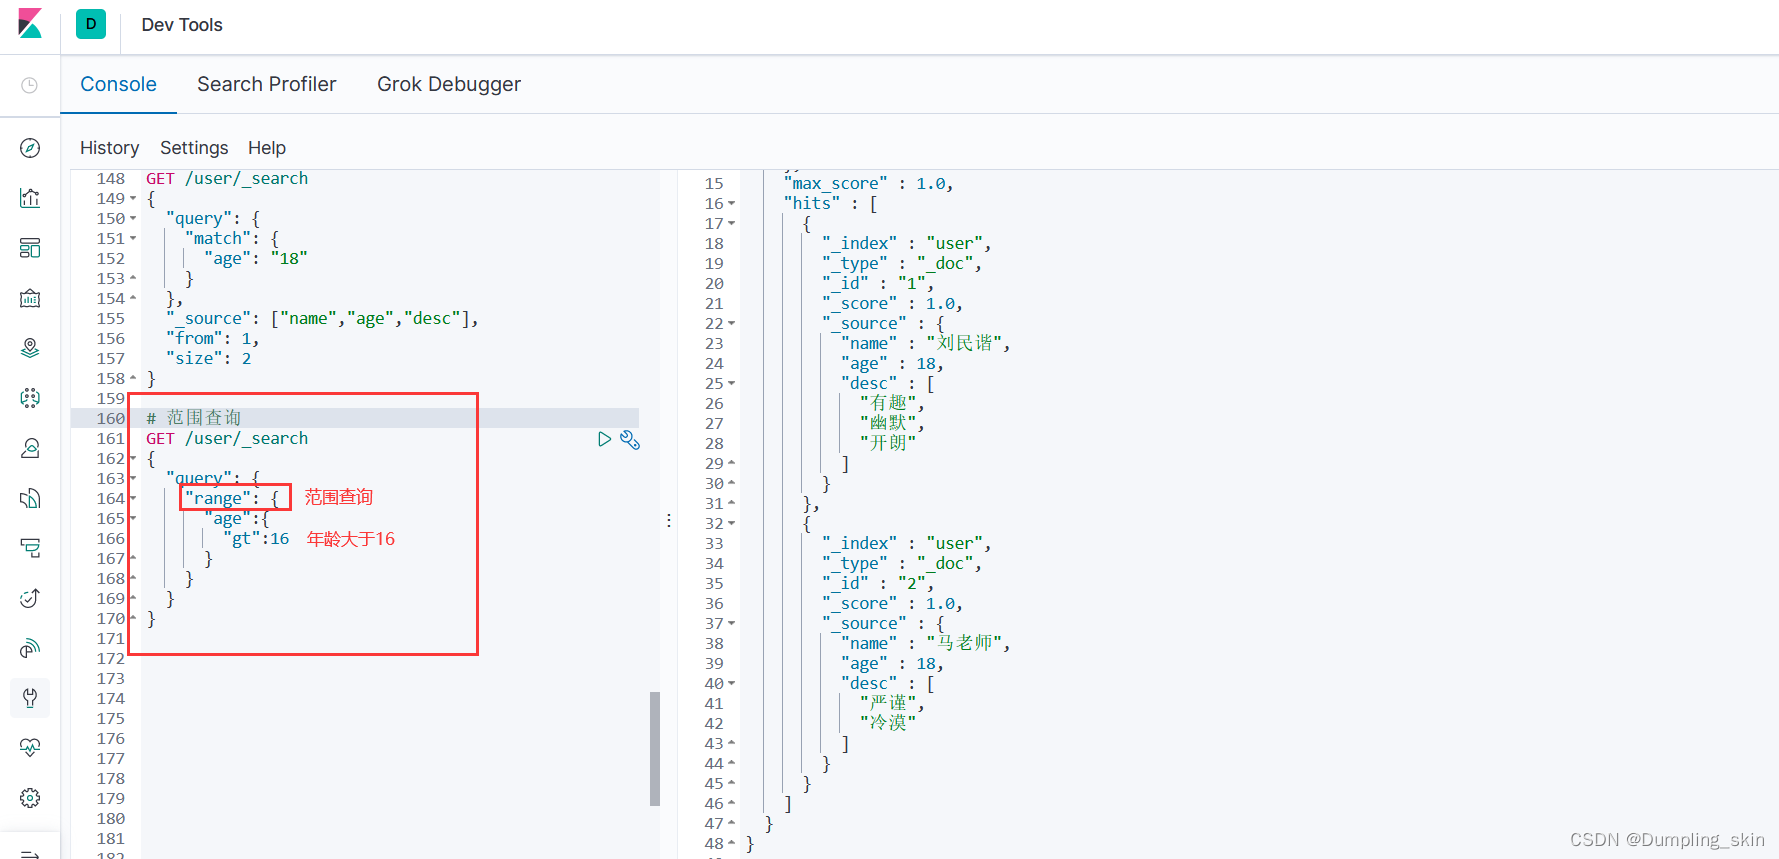
Task: Click the "age": "18" line
Action: point(256,258)
